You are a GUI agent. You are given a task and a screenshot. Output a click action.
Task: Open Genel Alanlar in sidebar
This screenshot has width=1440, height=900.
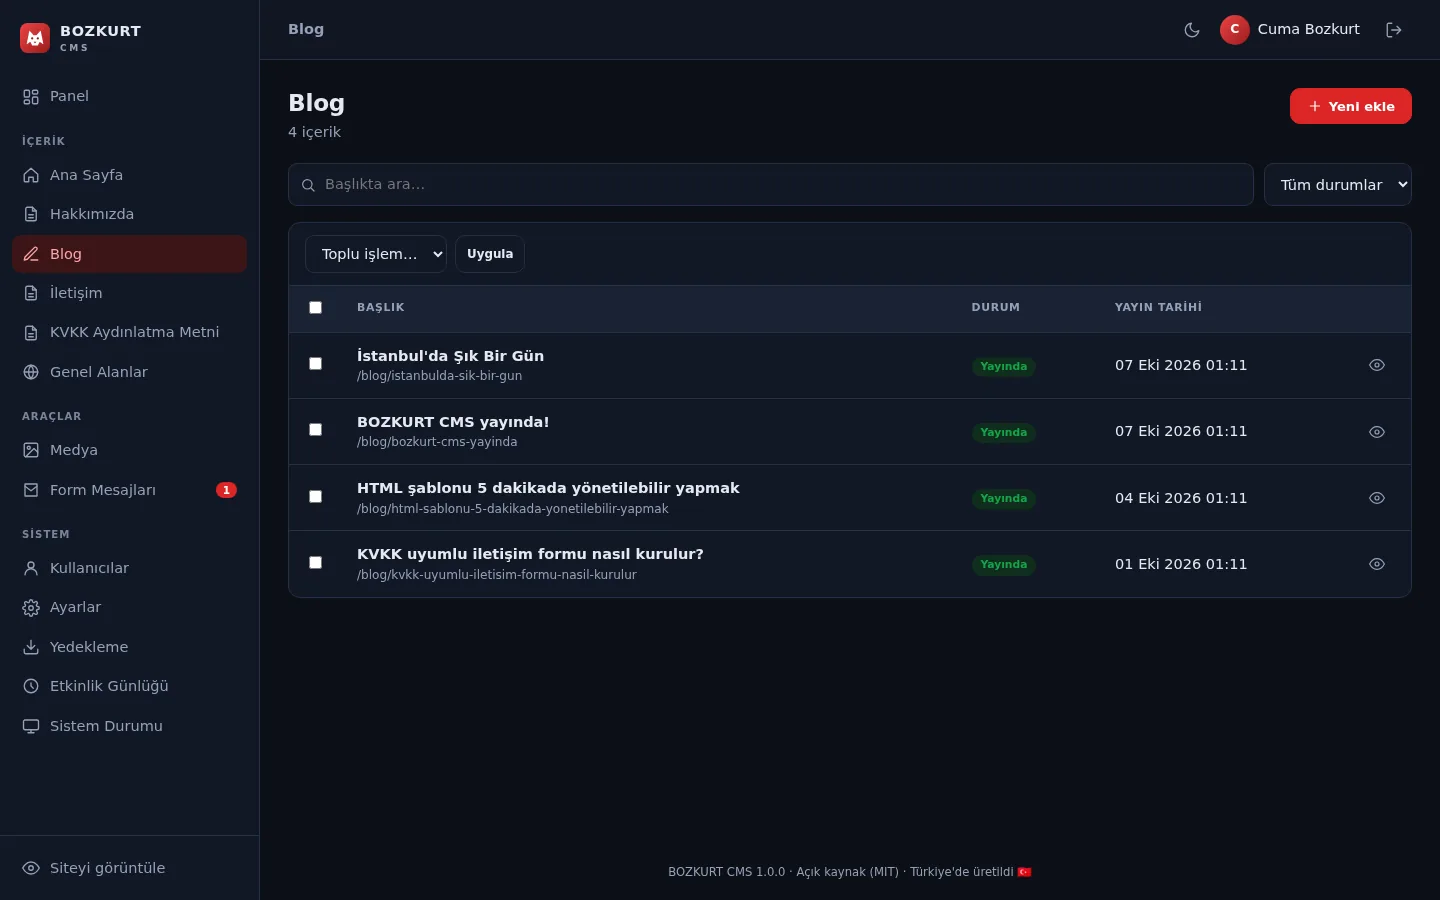129,372
